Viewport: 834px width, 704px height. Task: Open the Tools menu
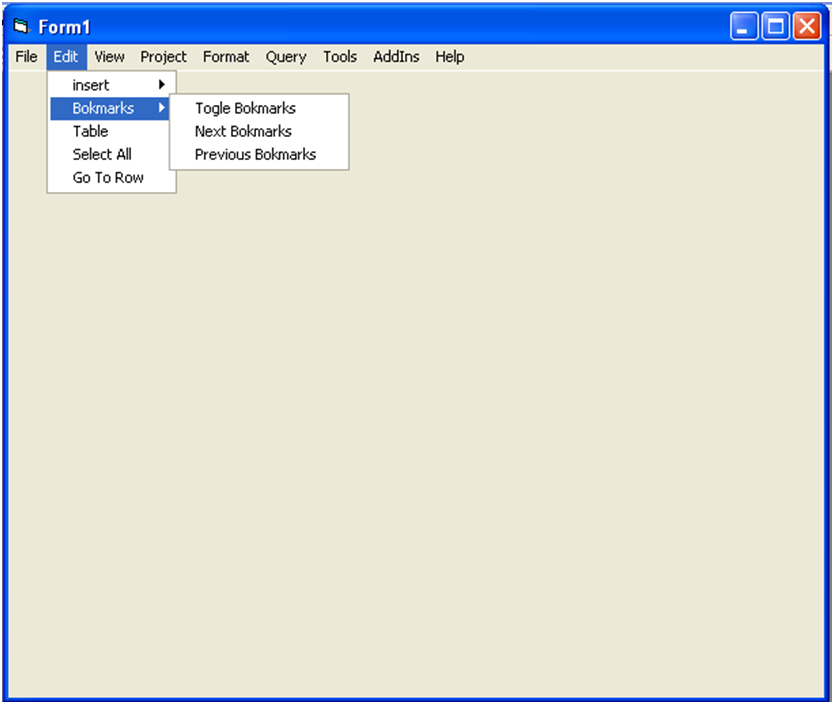tap(340, 57)
